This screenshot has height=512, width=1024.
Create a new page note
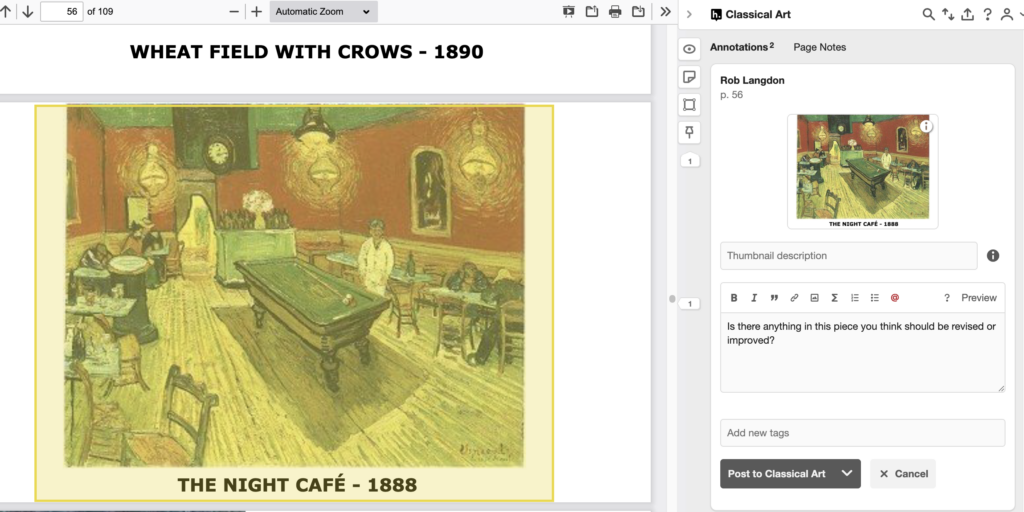(689, 77)
